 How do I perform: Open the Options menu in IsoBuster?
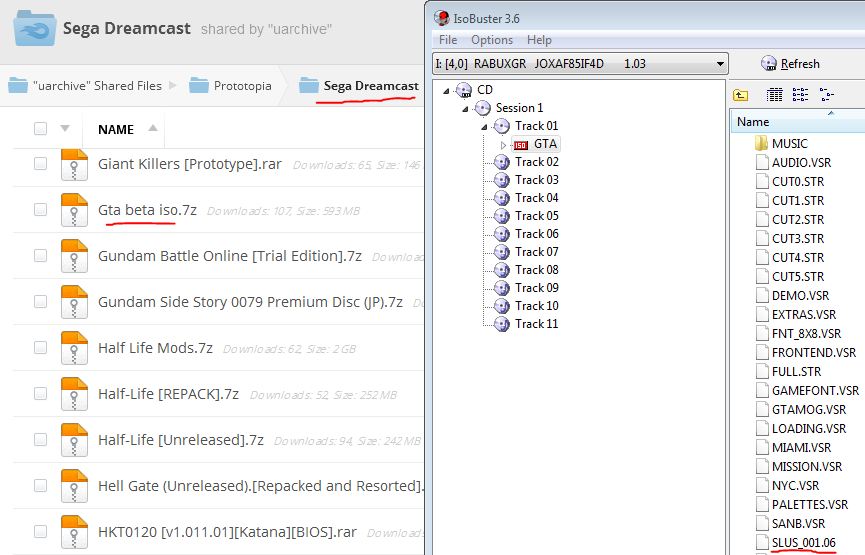point(492,40)
